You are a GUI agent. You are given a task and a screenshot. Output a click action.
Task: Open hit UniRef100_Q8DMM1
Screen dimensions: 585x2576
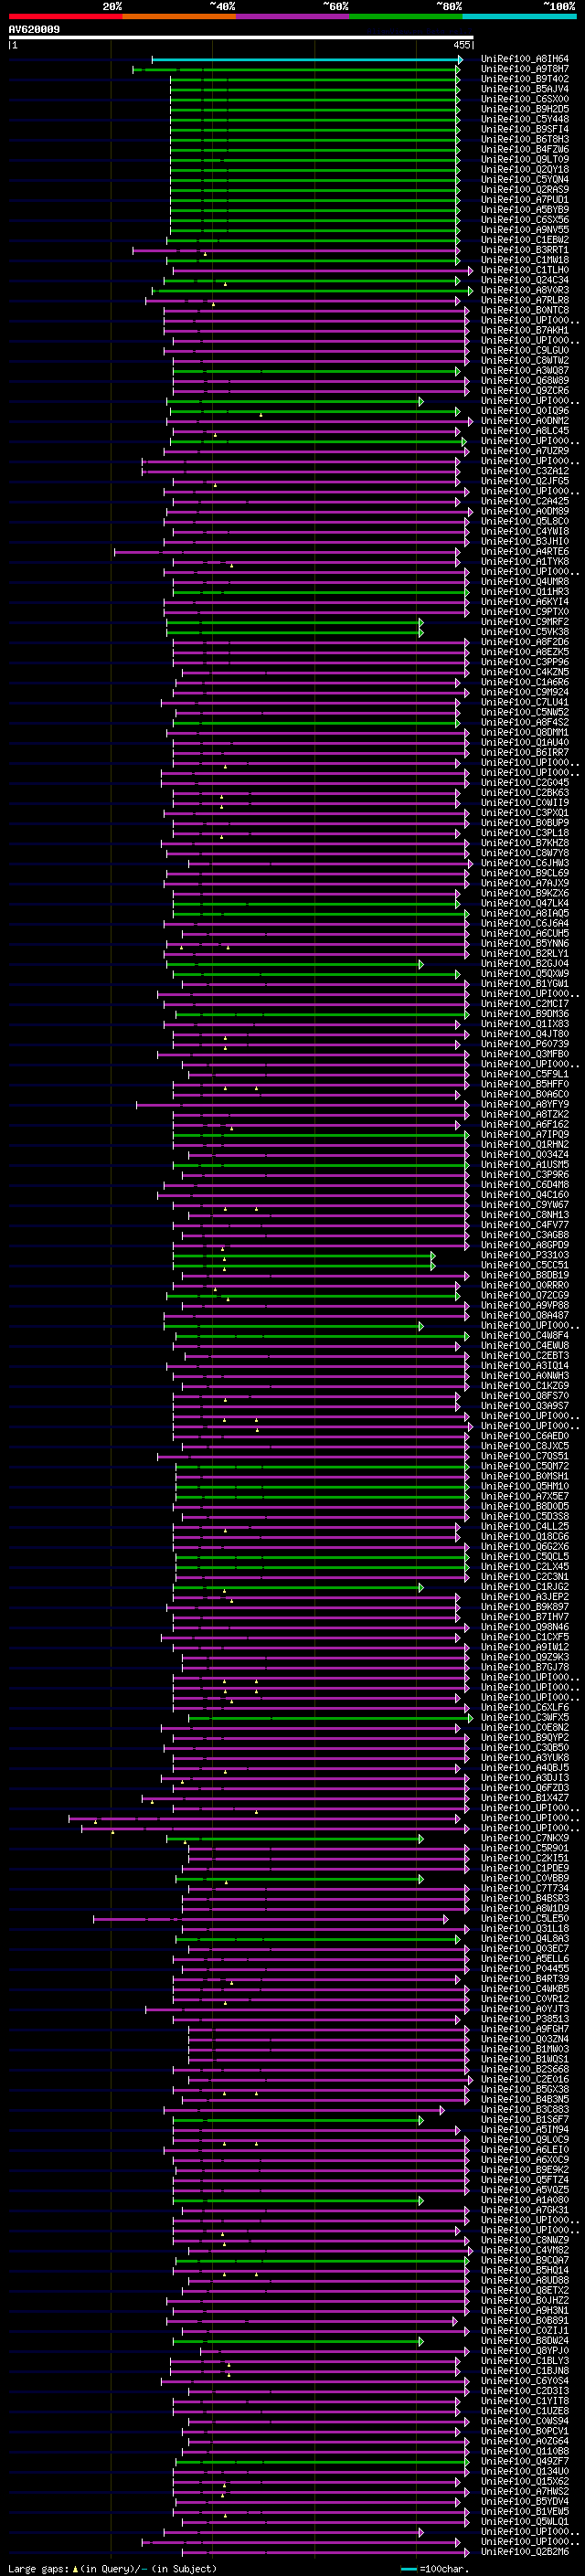(x=524, y=733)
